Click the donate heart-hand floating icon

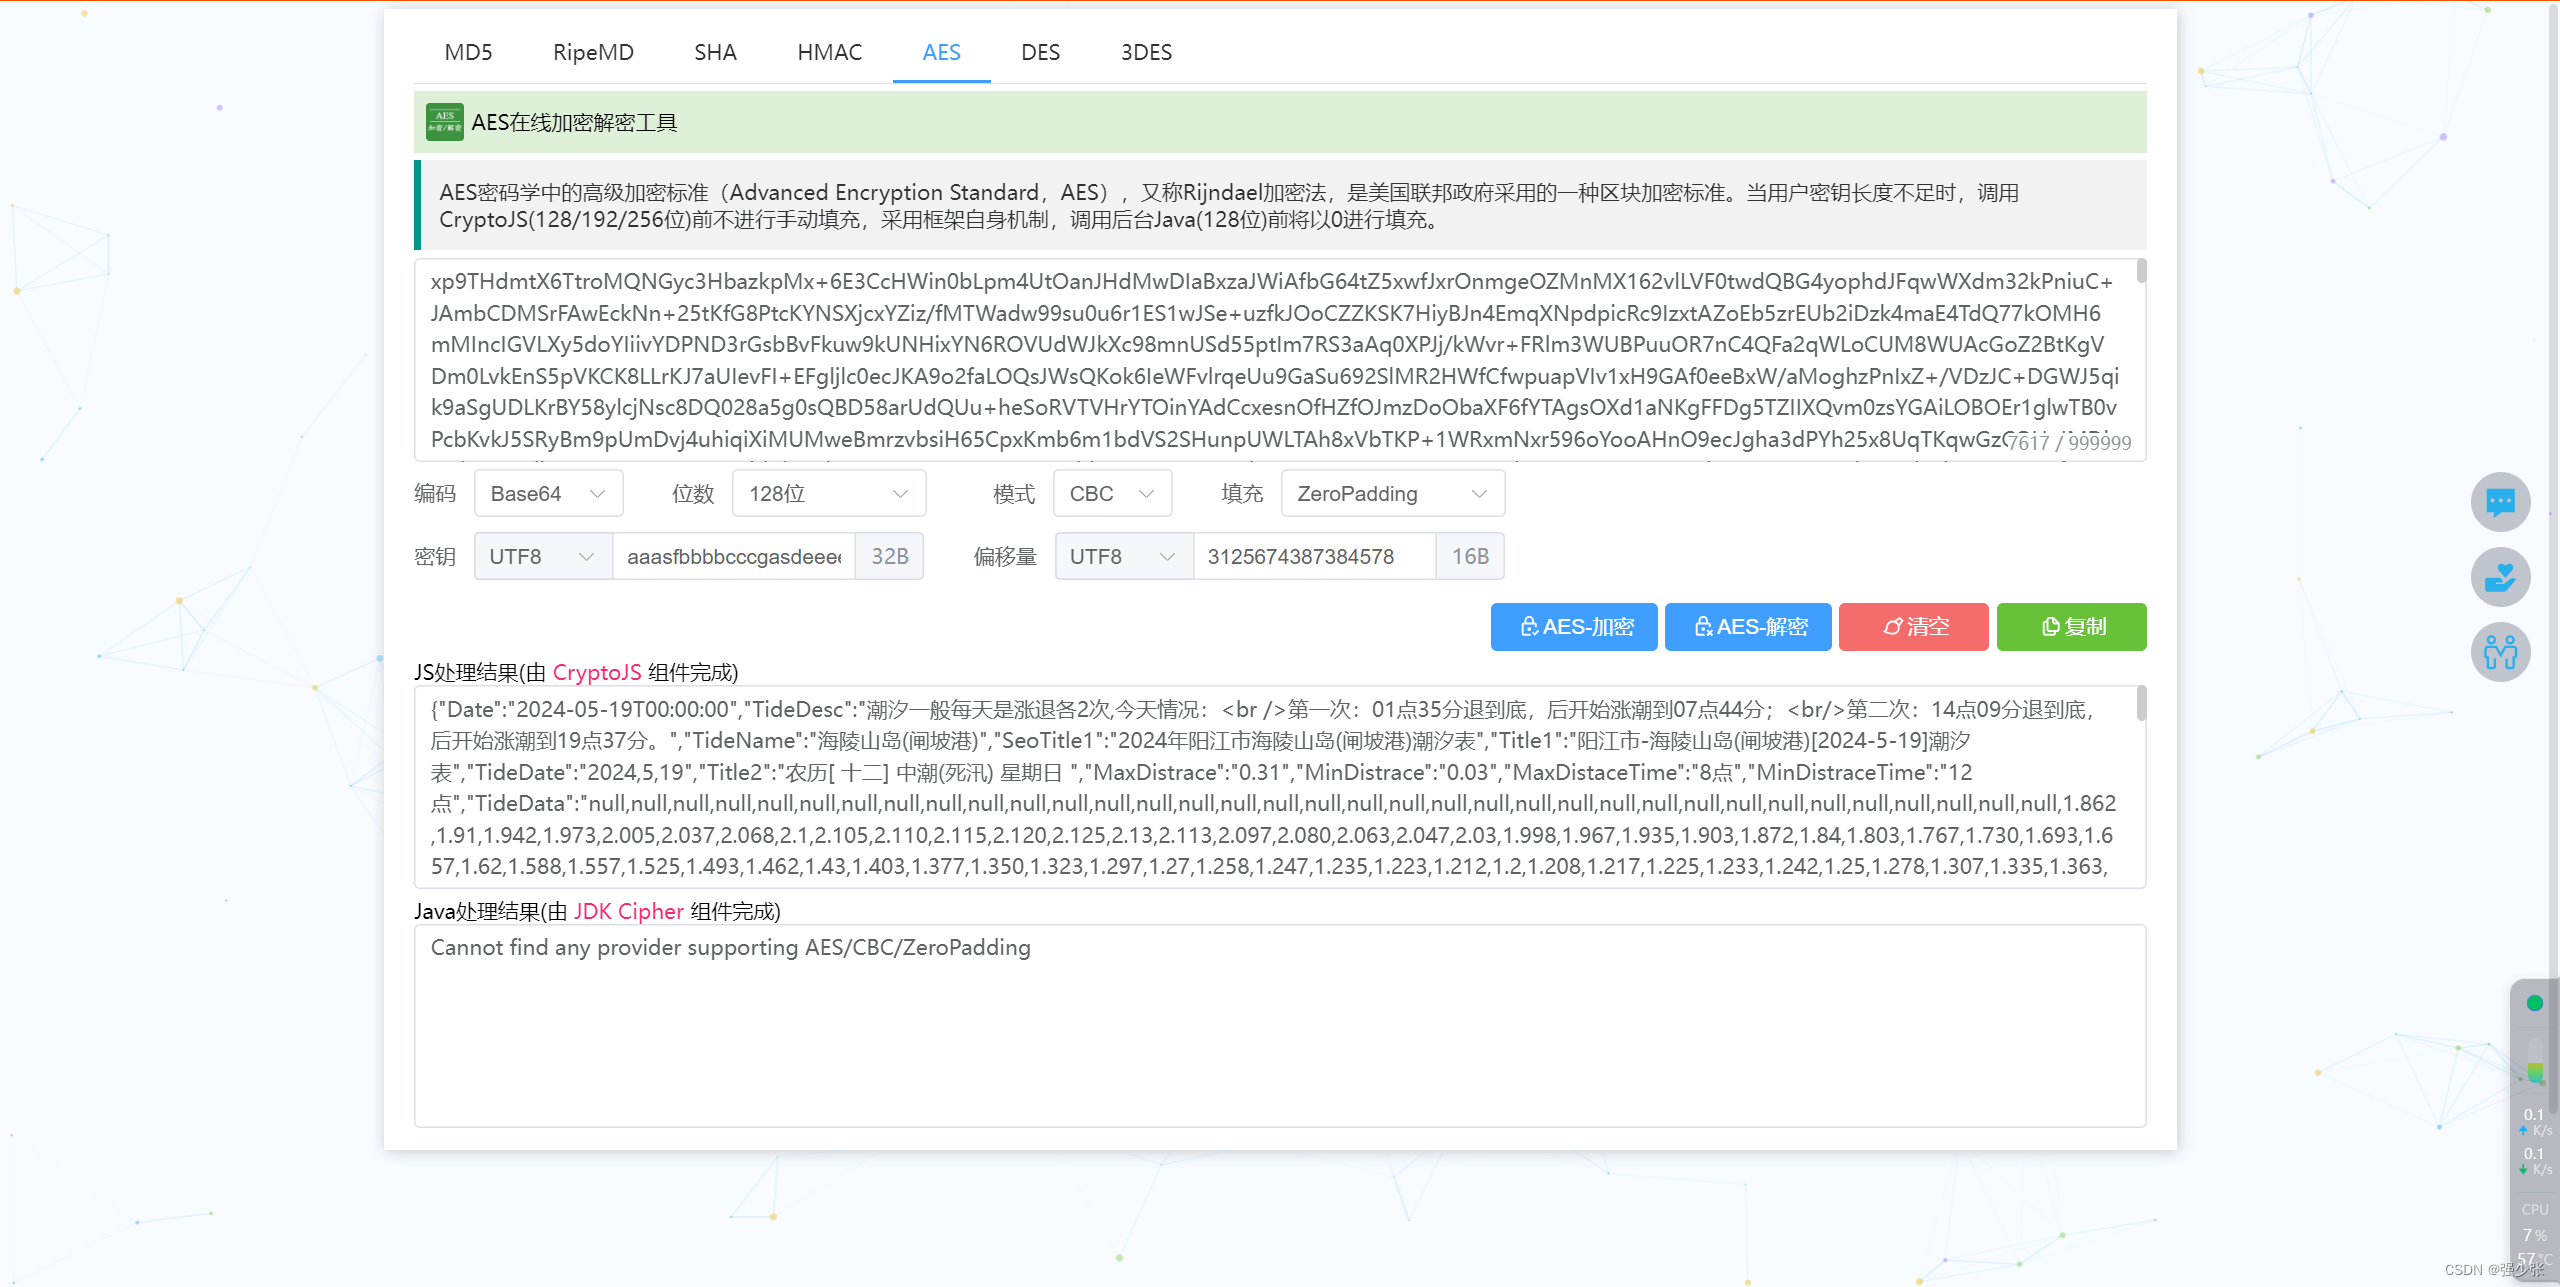[x=2500, y=578]
